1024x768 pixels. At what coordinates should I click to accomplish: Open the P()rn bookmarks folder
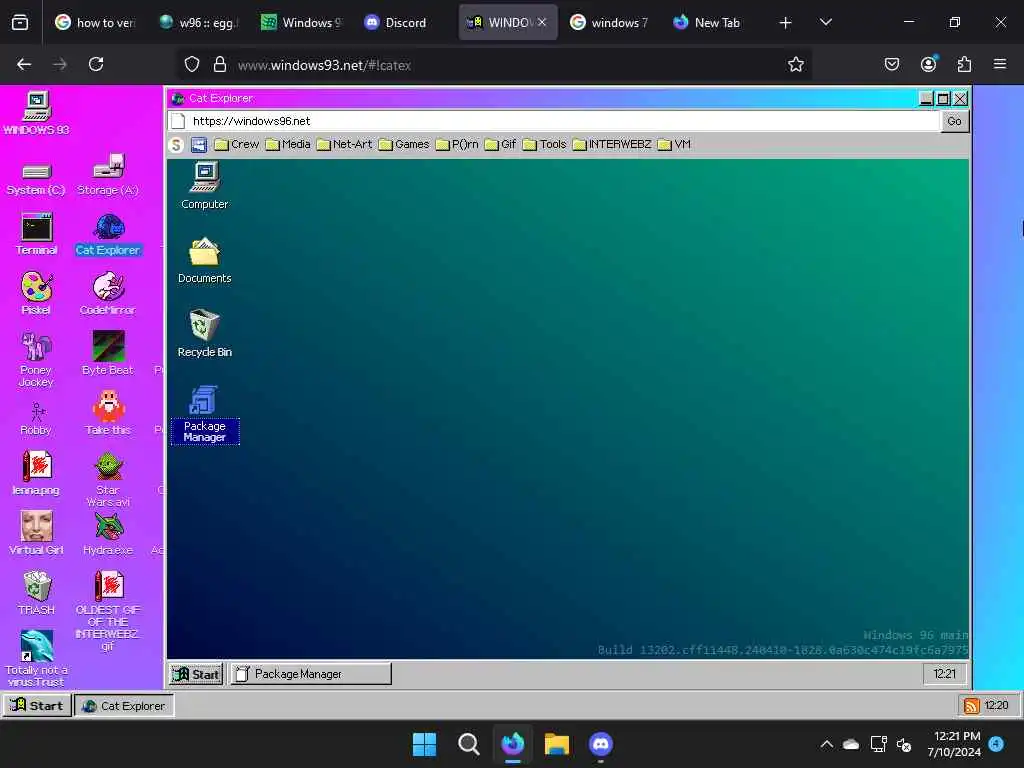[x=456, y=144]
